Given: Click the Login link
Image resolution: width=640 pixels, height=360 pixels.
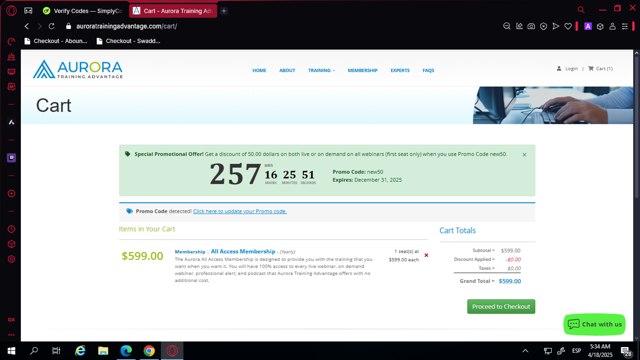Looking at the screenshot, I should click(567, 69).
